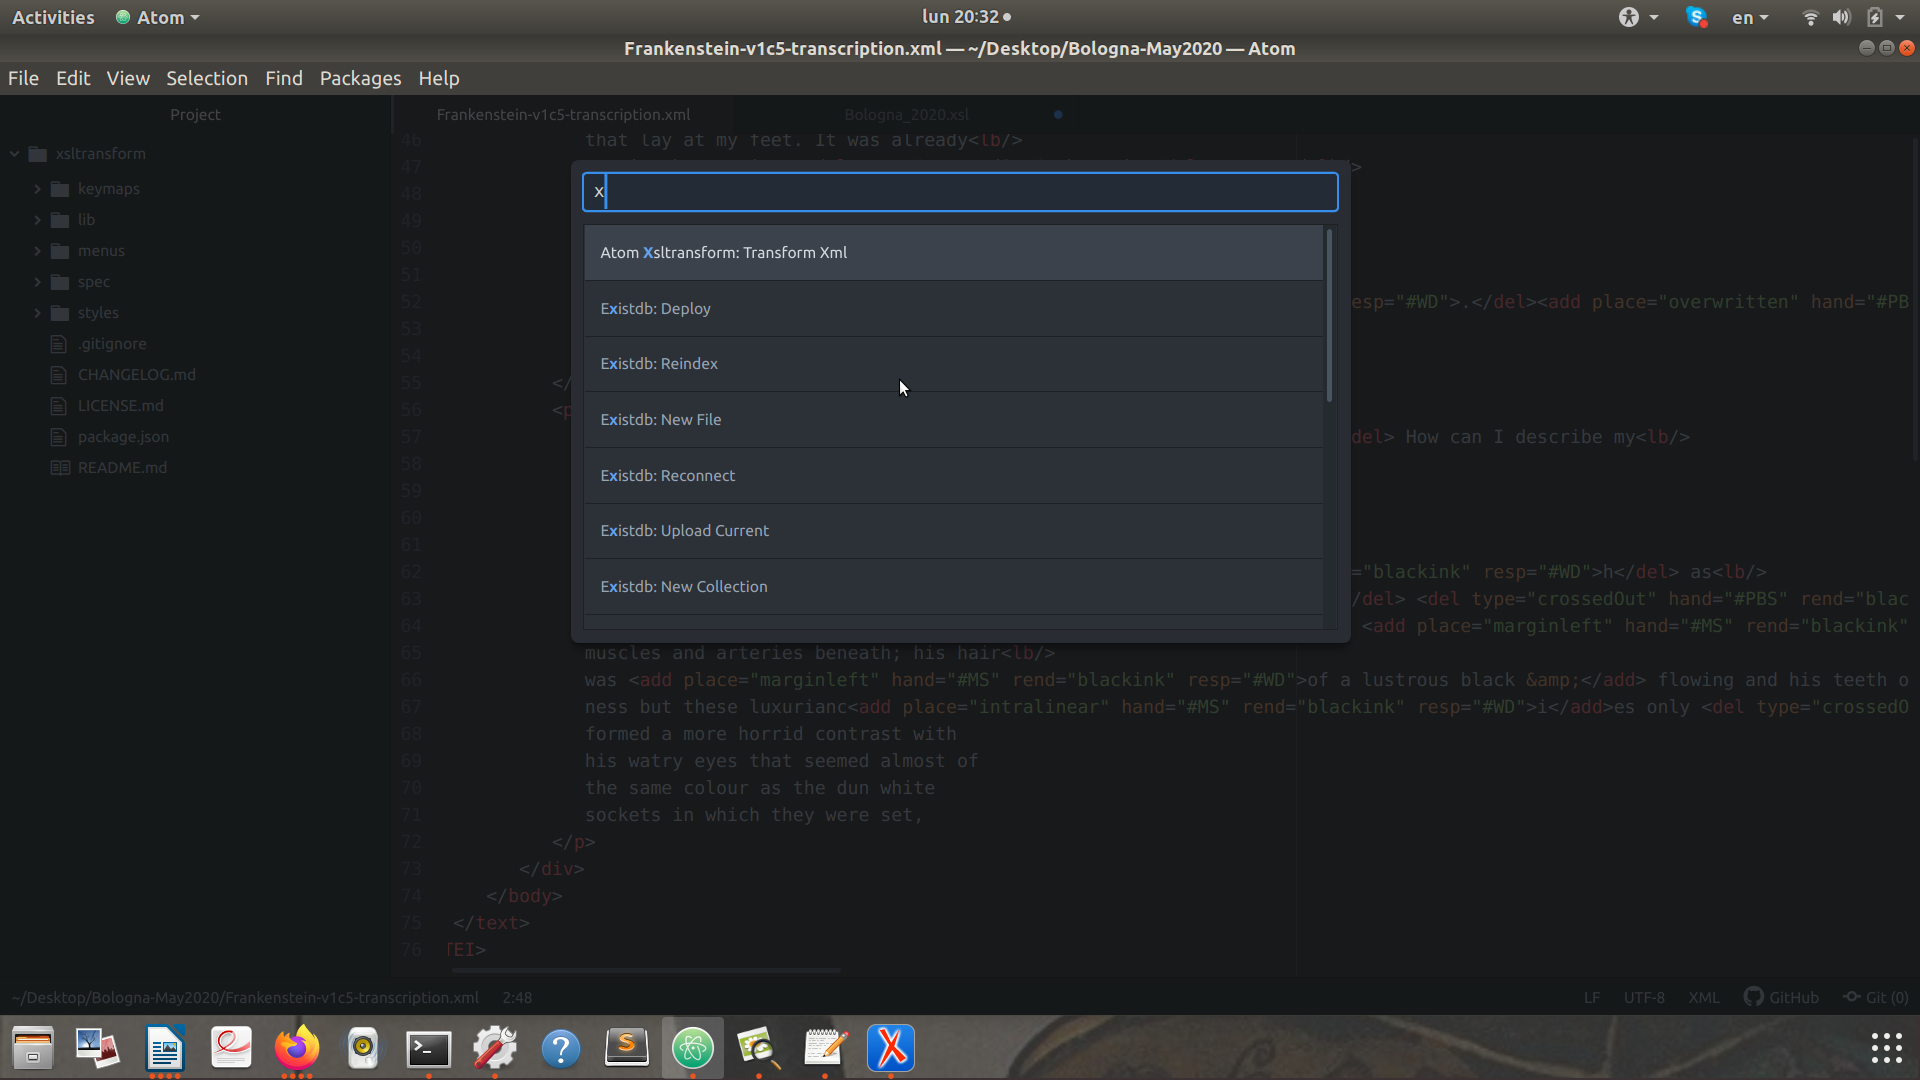1920x1080 pixels.
Task: Expand the lib folder
Action: [37, 220]
